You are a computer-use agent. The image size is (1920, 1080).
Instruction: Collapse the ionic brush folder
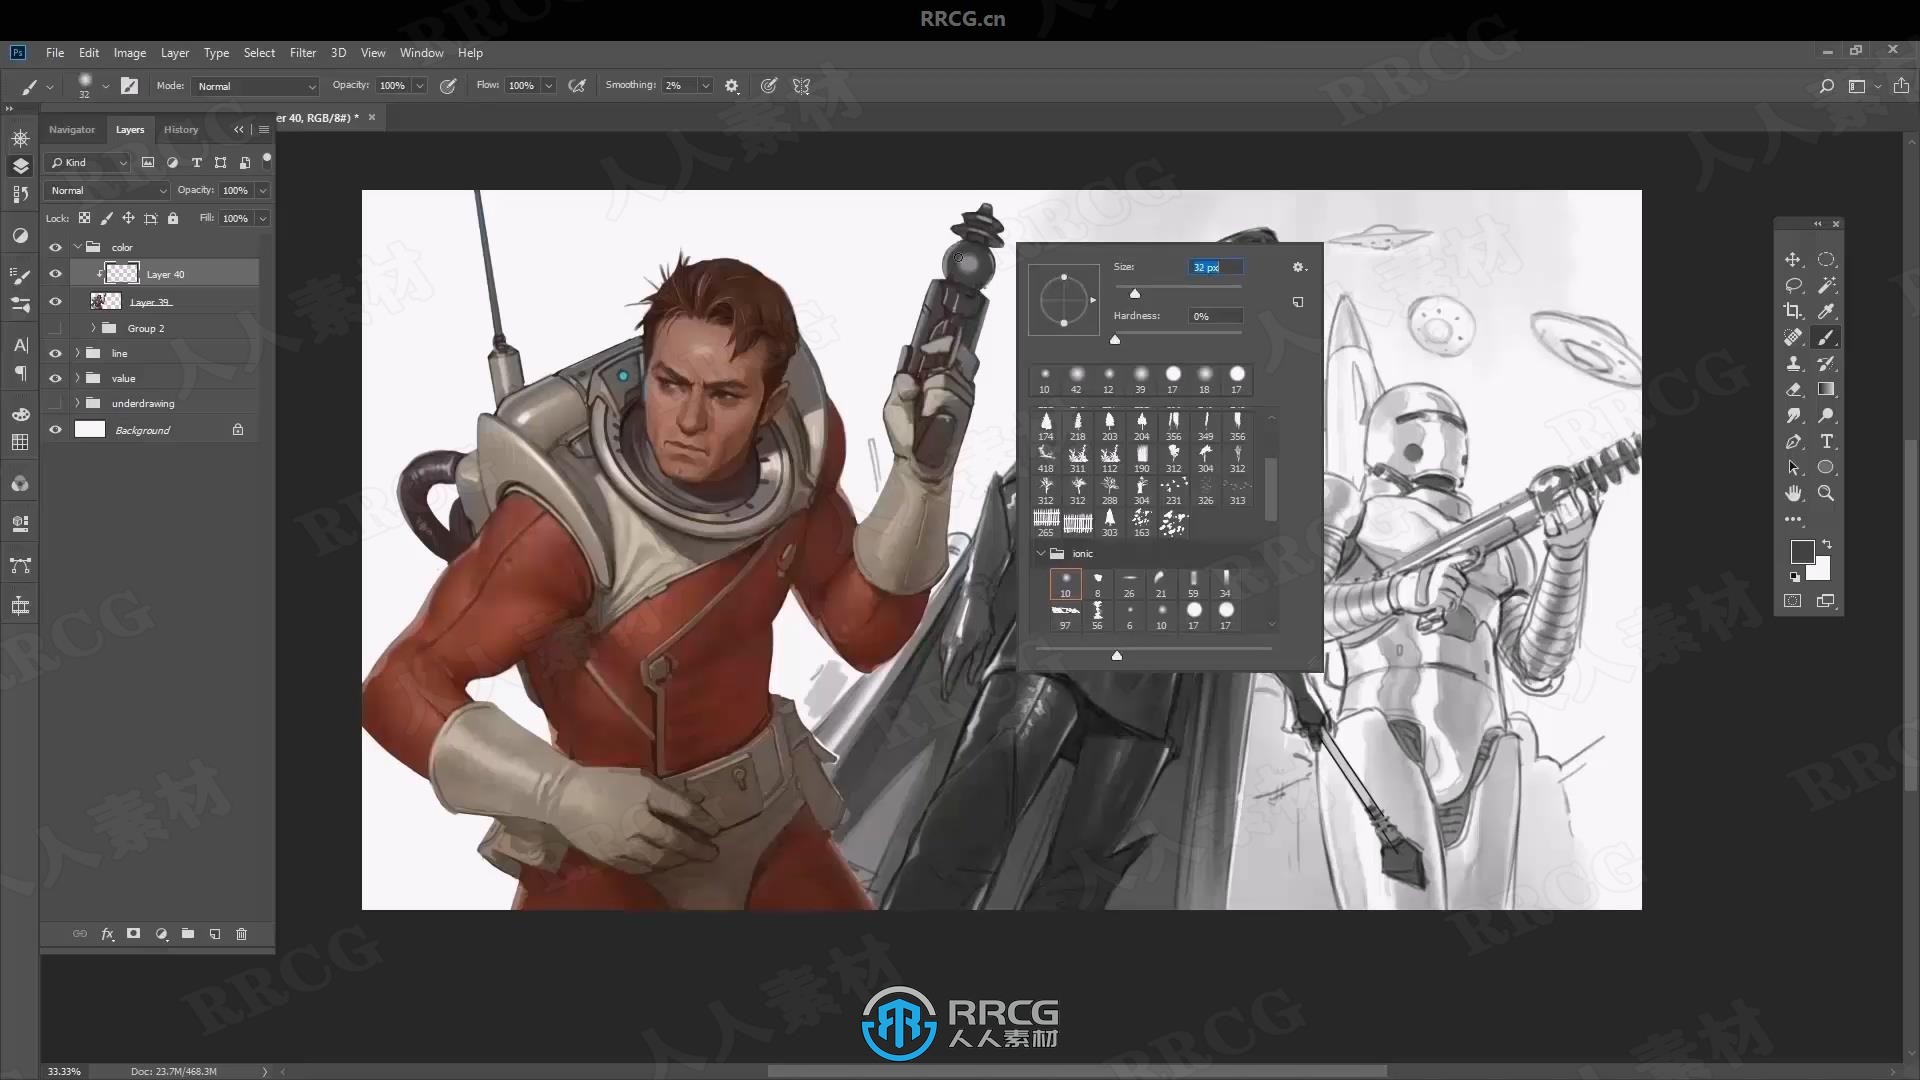[1041, 553]
